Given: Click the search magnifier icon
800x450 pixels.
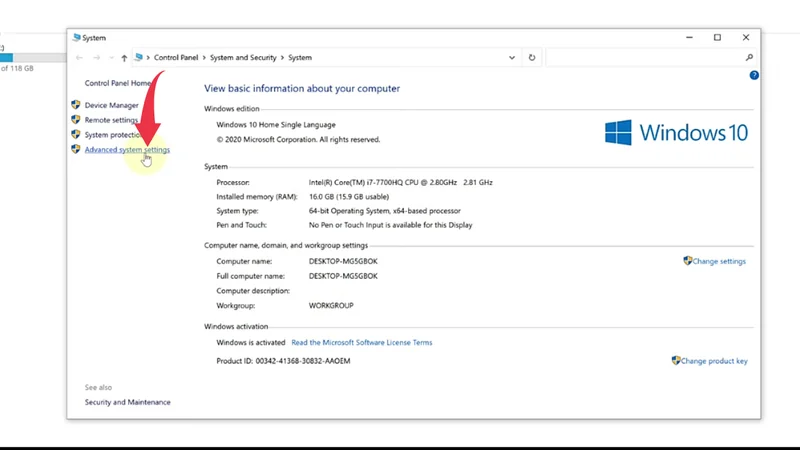Looking at the screenshot, I should pyautogui.click(x=749, y=58).
